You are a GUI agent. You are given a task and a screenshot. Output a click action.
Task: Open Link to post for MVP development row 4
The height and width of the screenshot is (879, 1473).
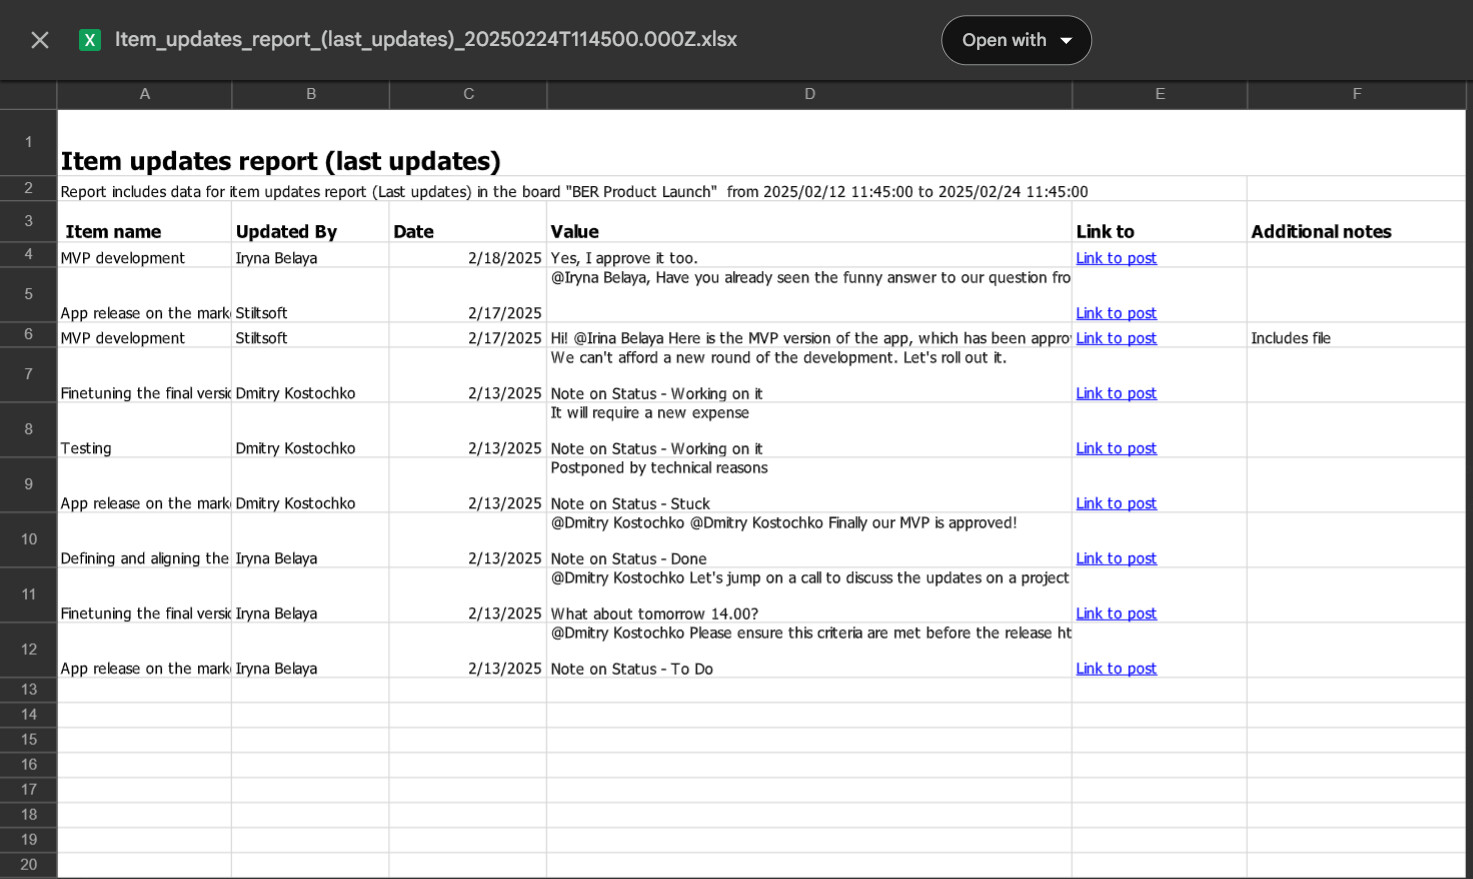pyautogui.click(x=1116, y=258)
